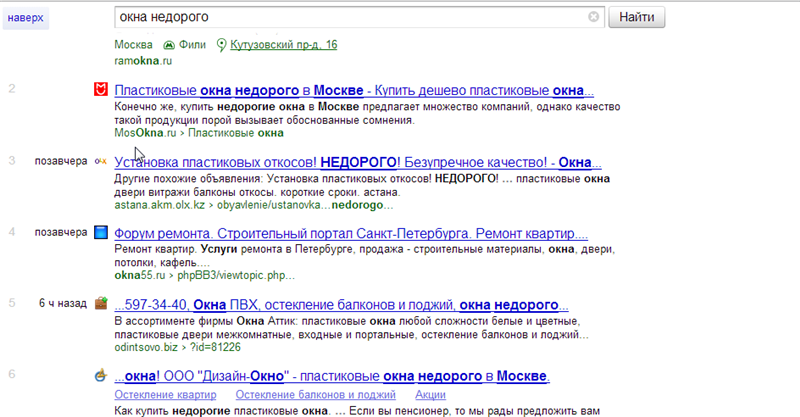Click okna55.ru green URL
Screen dimensions: 800x417
140,276
